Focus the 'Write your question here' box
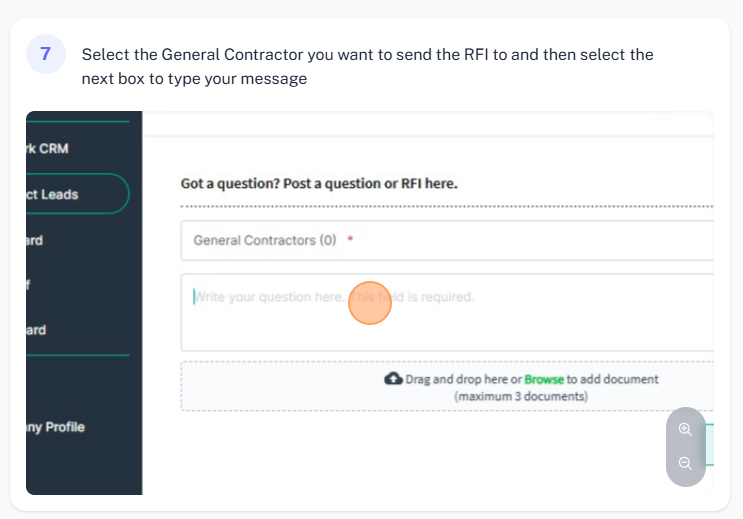Image resolution: width=743 pixels, height=519 pixels. click(447, 312)
